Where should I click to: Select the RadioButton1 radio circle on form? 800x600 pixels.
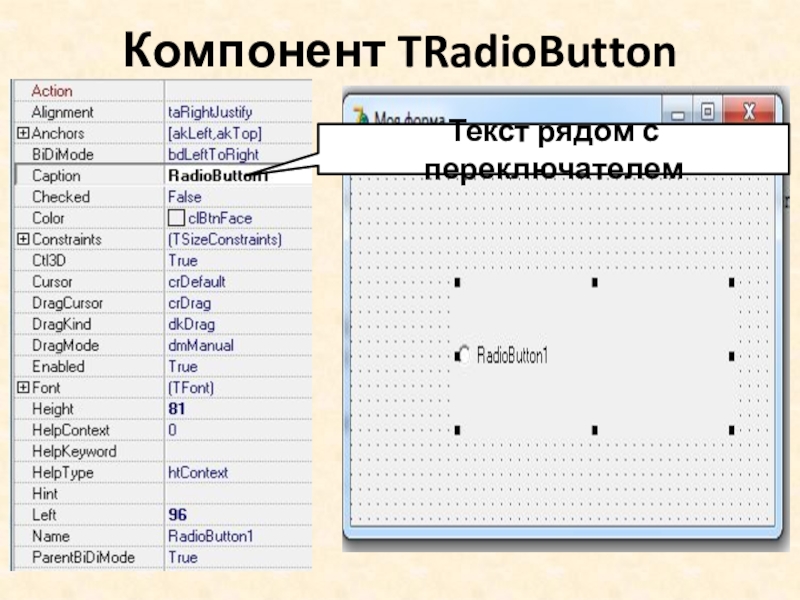pos(463,355)
